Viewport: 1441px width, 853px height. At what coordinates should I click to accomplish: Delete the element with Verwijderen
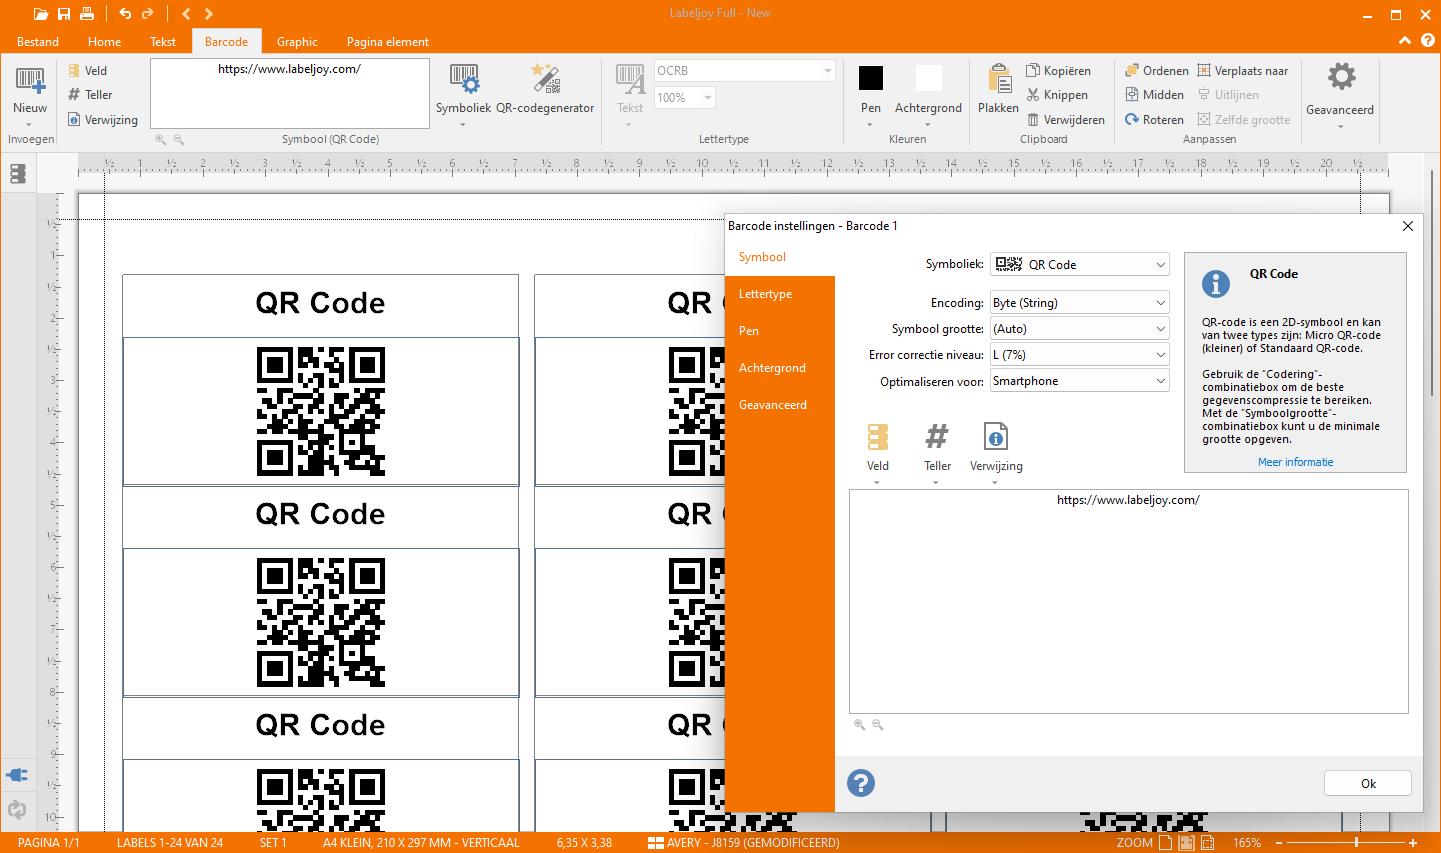coord(1065,120)
